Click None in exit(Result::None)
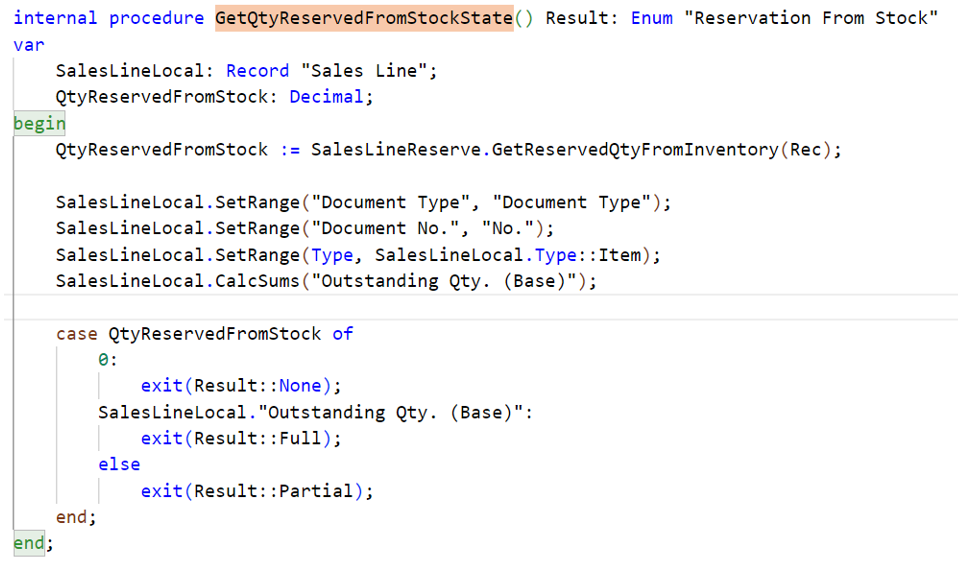This screenshot has height=562, width=958. (x=300, y=386)
